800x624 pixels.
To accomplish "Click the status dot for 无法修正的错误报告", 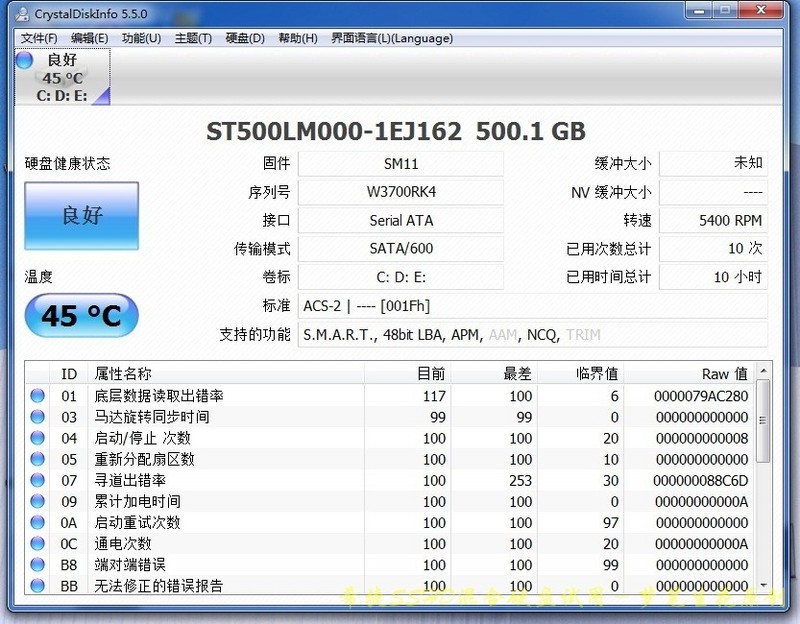I will [x=37, y=586].
